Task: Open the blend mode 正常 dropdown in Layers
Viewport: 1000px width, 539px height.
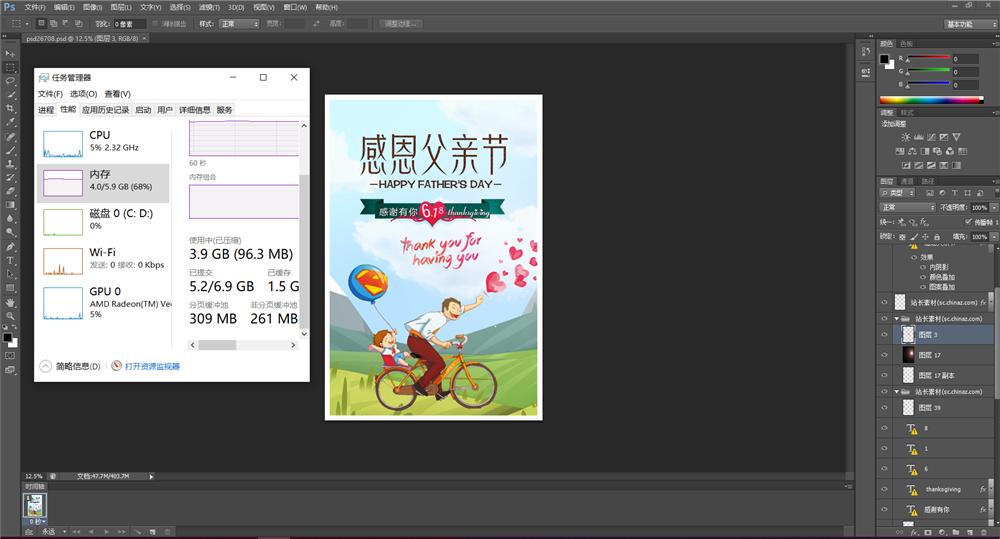Action: 907,207
